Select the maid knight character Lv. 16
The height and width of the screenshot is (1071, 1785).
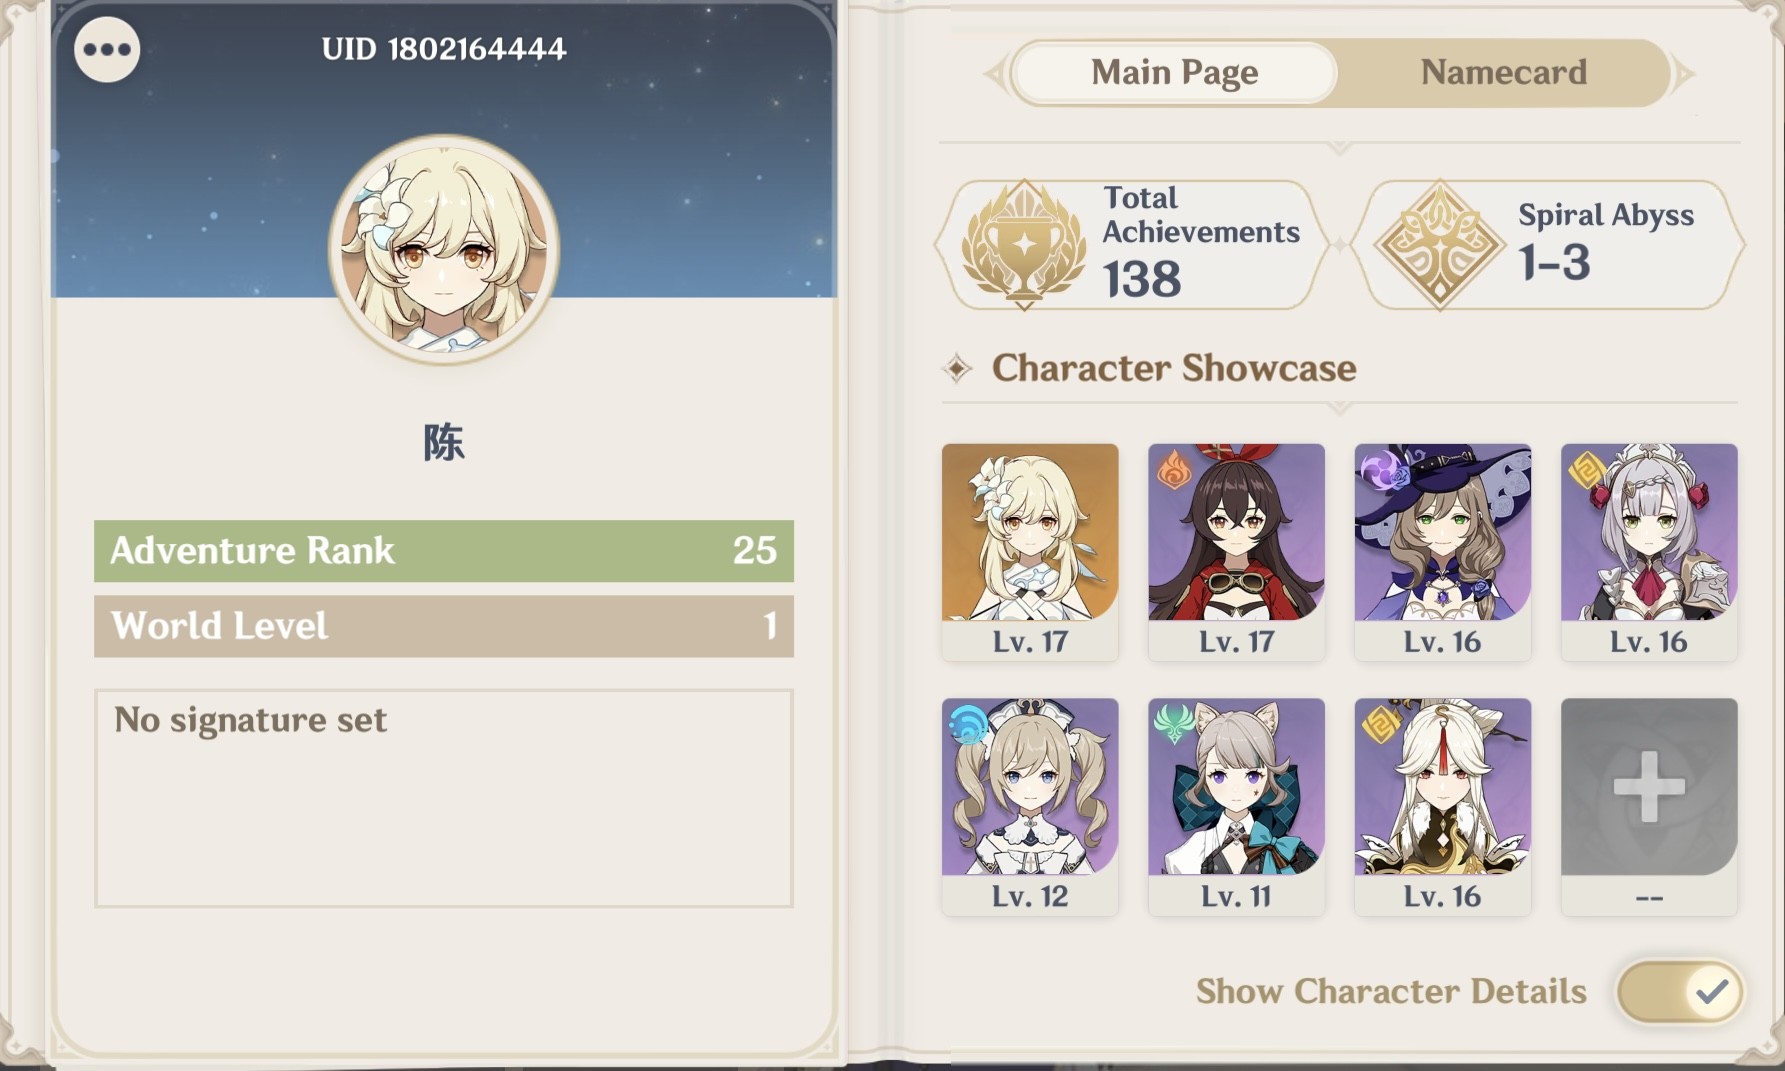tap(1649, 552)
